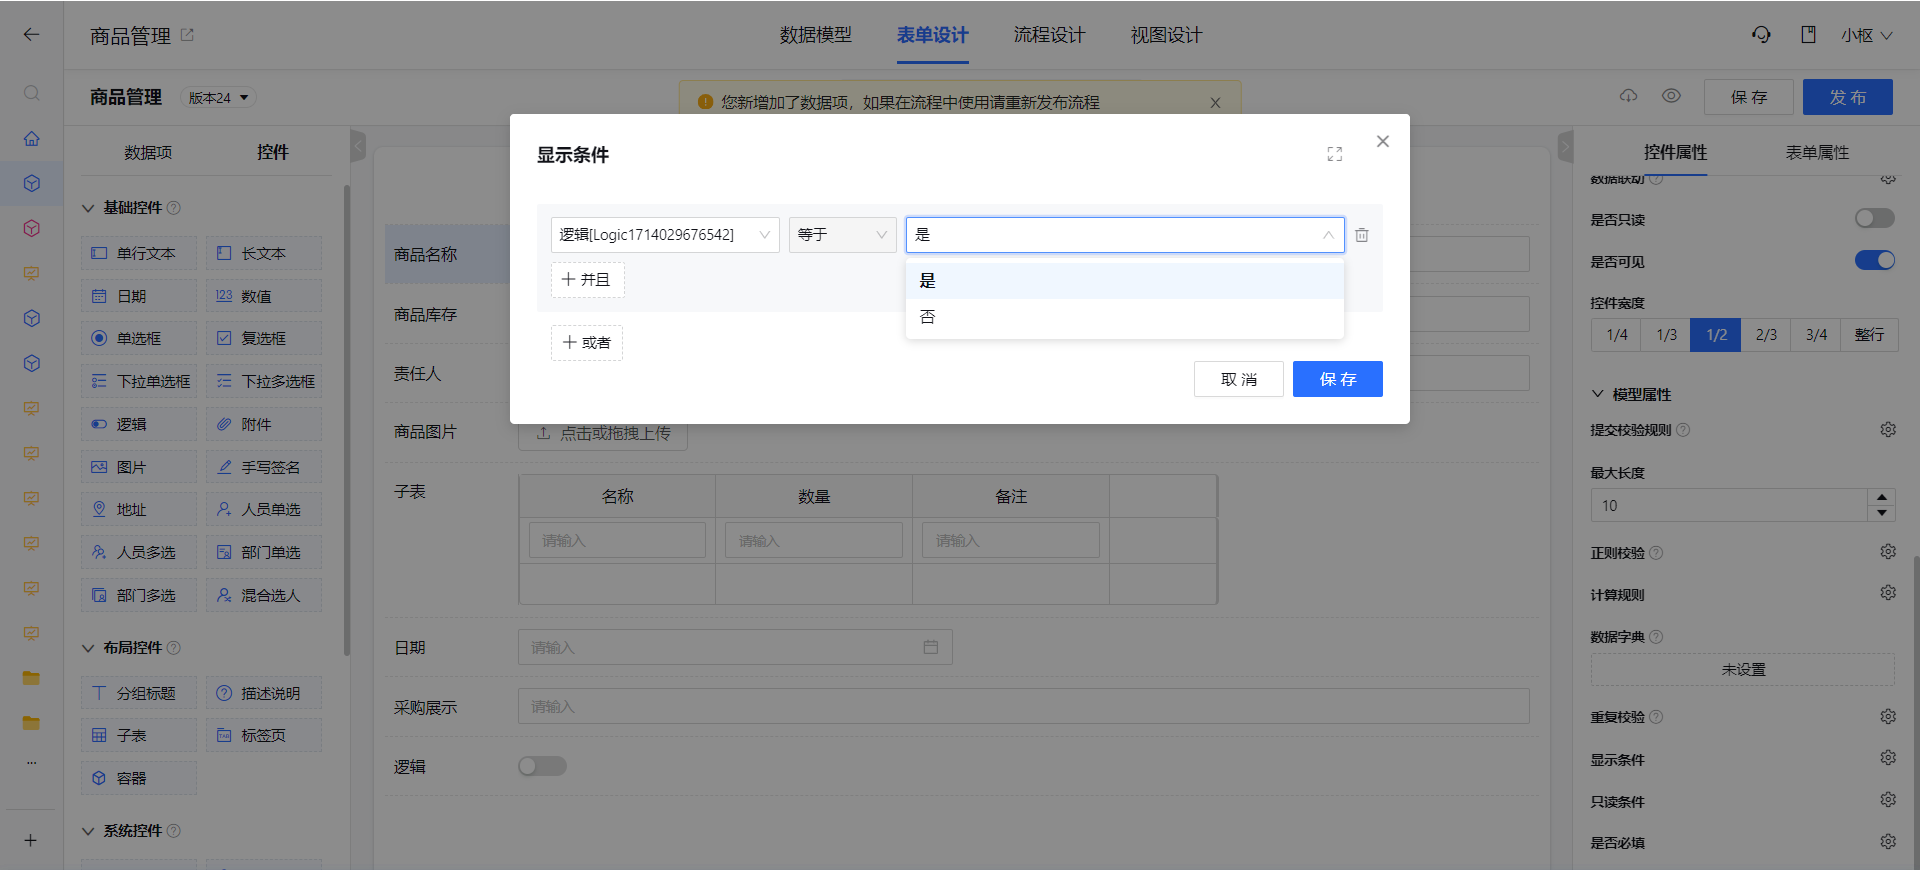Select the 逻辑 control in palette
Screen dimensions: 1920x870
click(139, 424)
